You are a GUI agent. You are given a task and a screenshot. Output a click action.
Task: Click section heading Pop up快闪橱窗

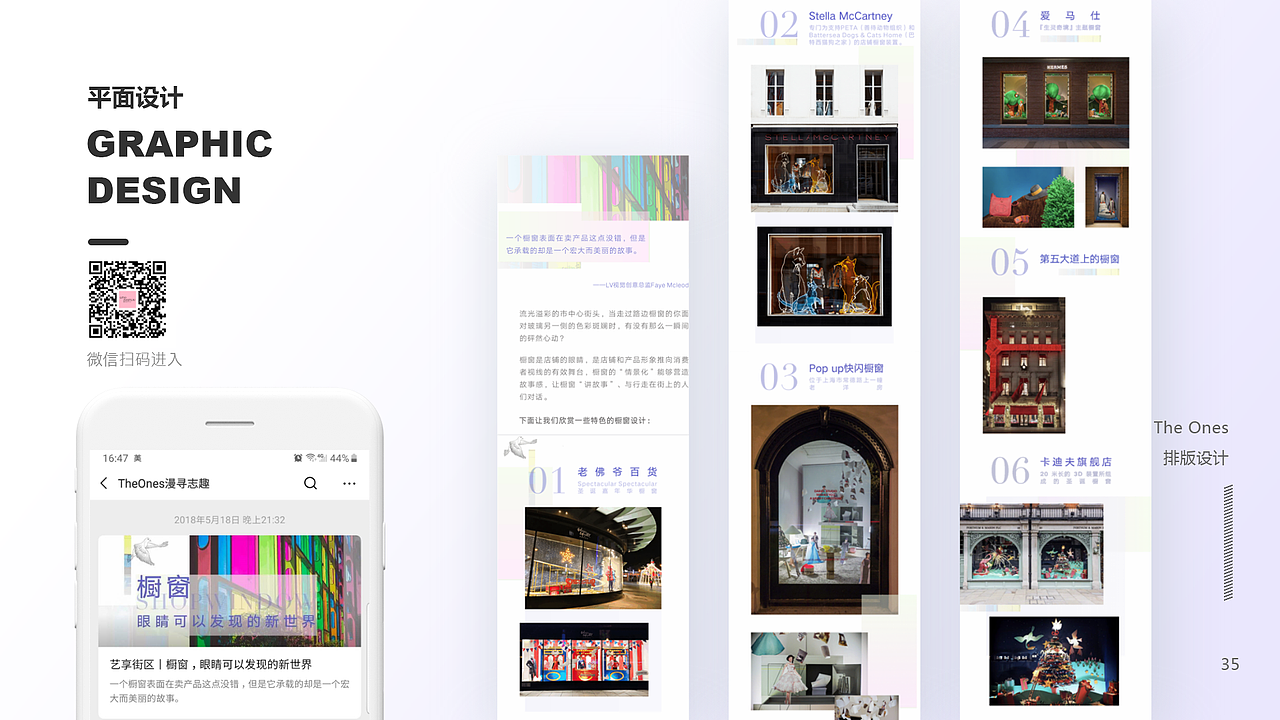[x=846, y=368]
